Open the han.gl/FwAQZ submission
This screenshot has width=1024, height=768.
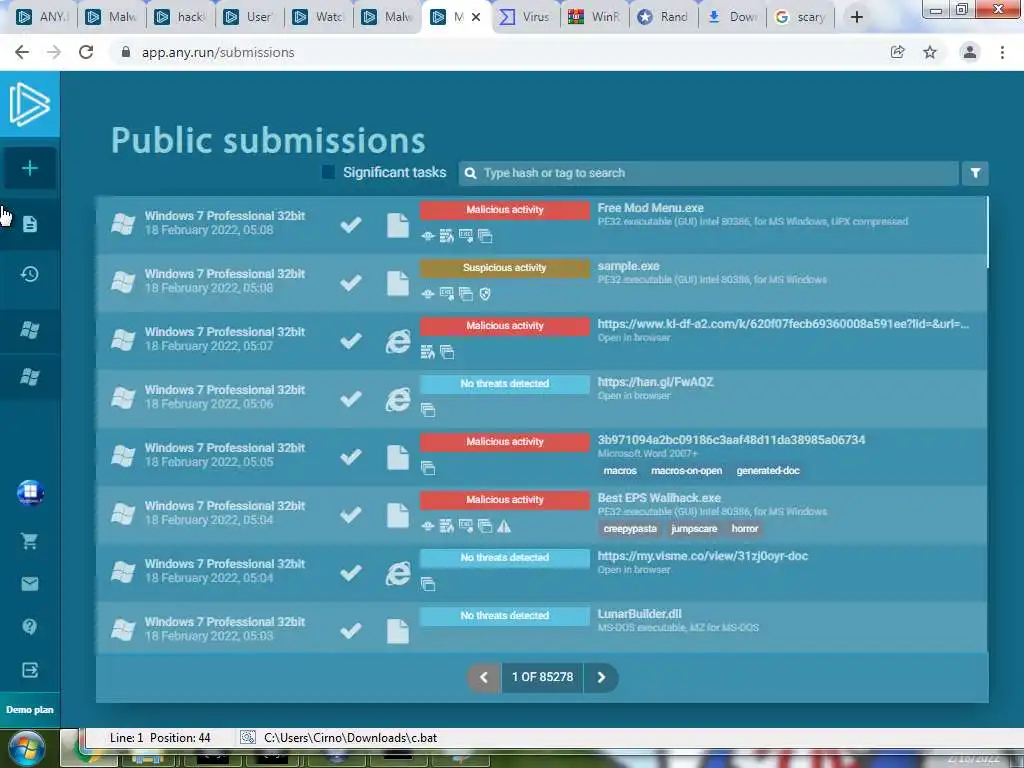pos(655,382)
